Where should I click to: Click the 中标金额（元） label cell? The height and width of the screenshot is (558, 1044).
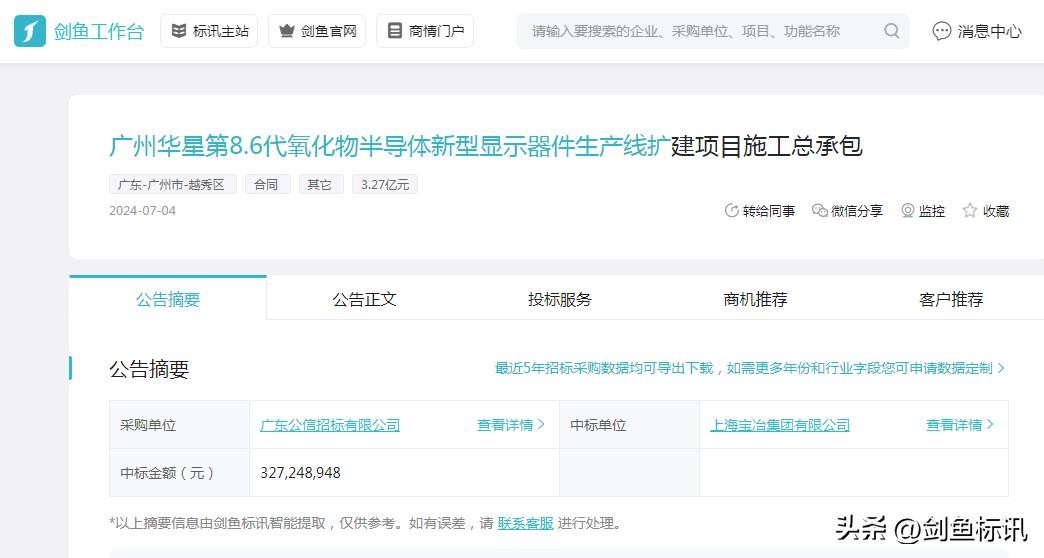click(x=179, y=473)
